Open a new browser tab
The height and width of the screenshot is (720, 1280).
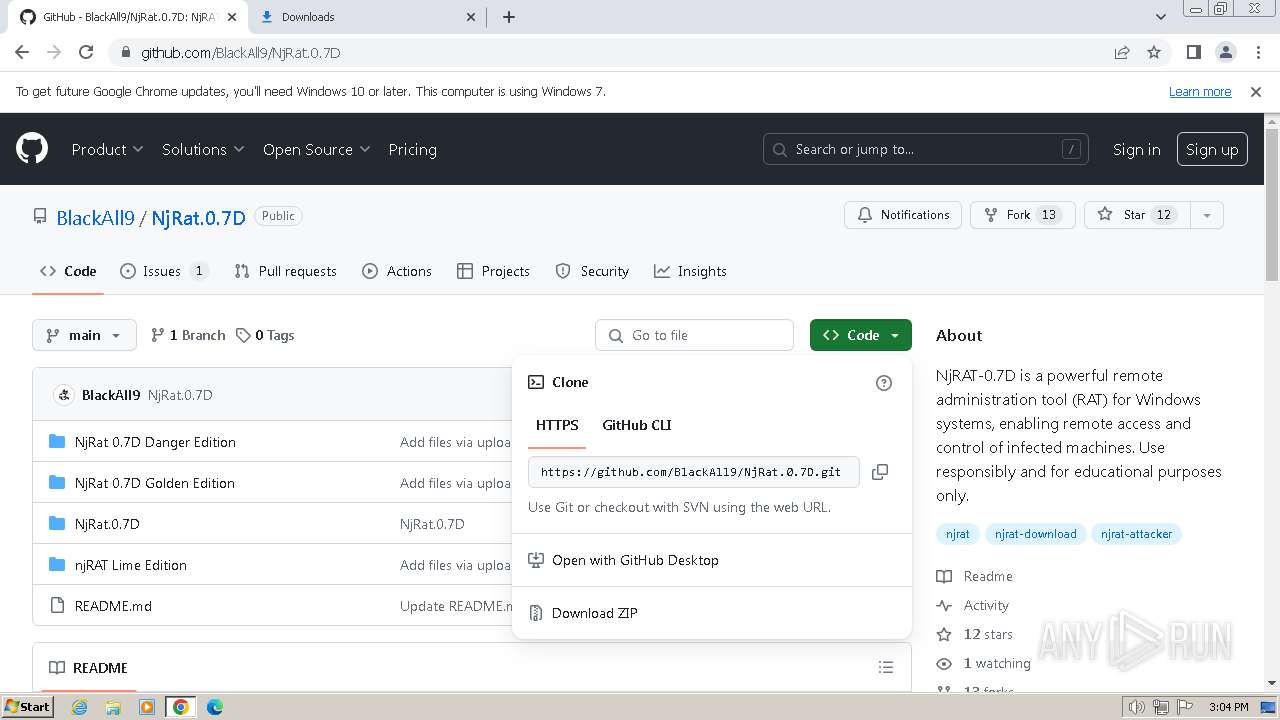point(508,17)
